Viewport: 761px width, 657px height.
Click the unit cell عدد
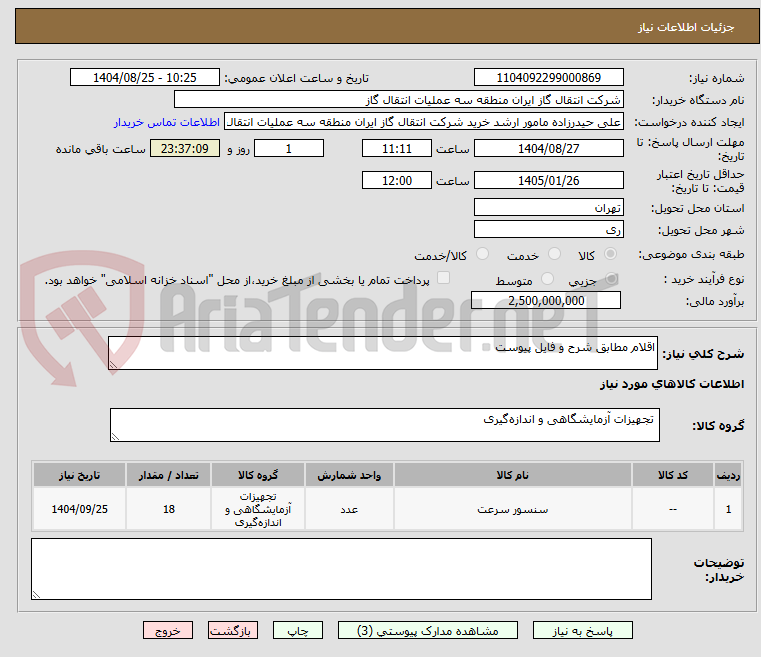pos(349,509)
